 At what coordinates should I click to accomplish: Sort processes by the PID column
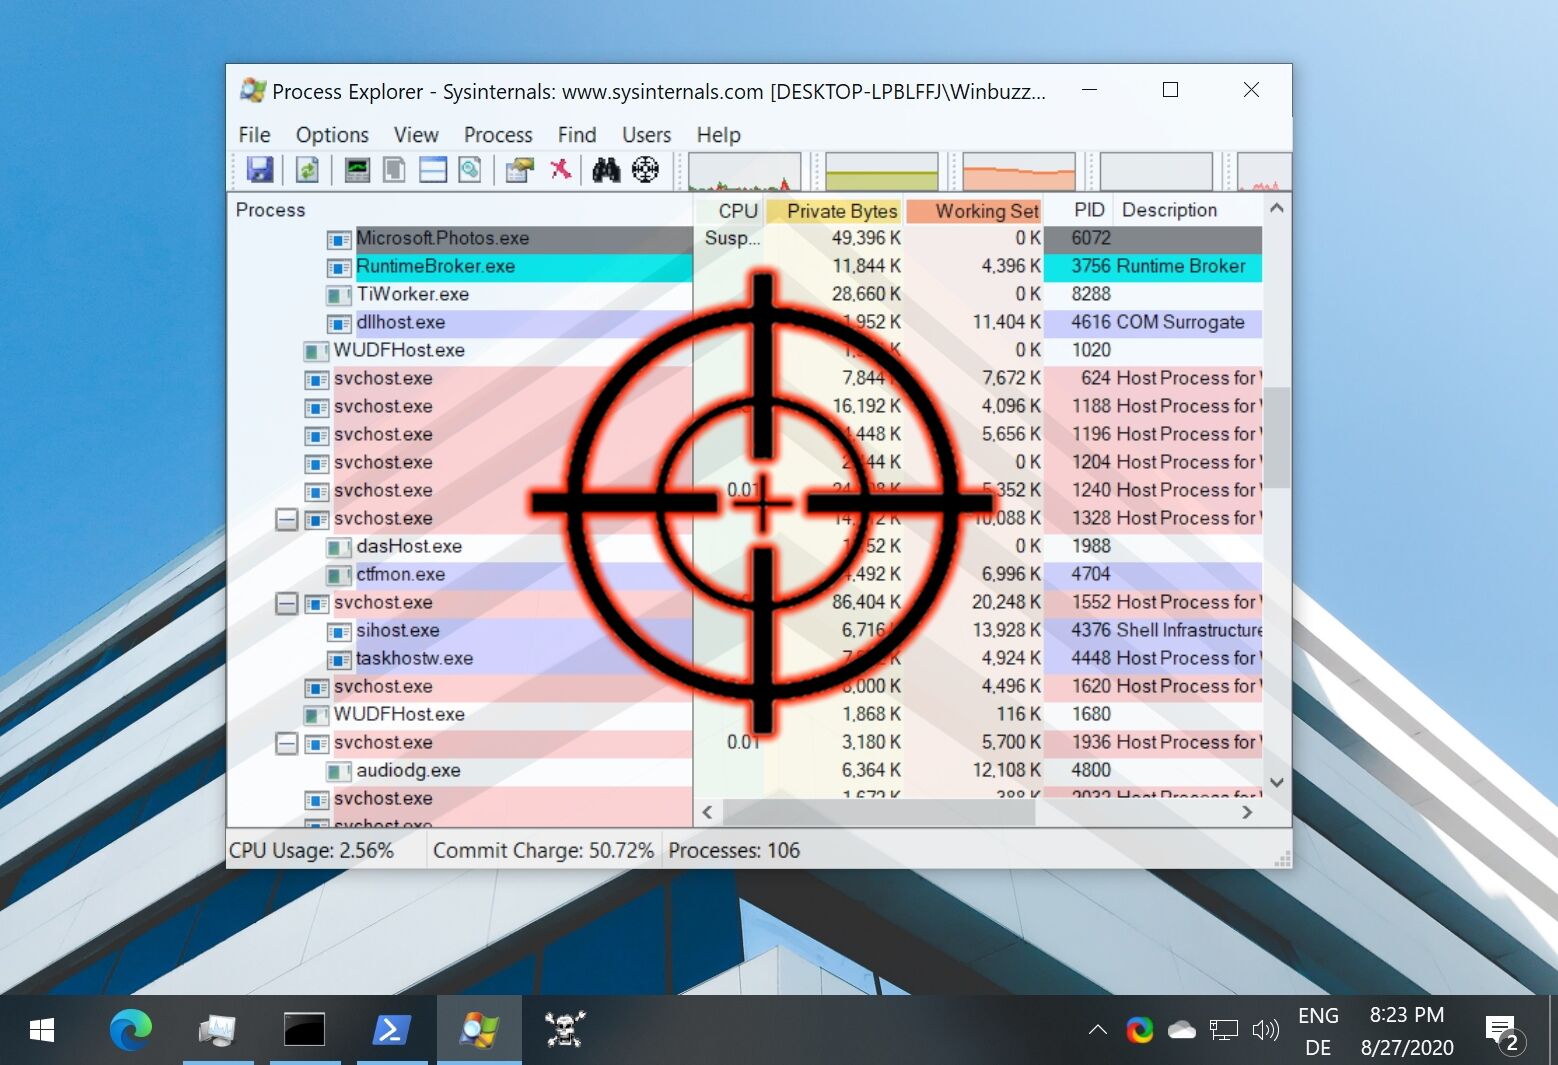(1088, 210)
